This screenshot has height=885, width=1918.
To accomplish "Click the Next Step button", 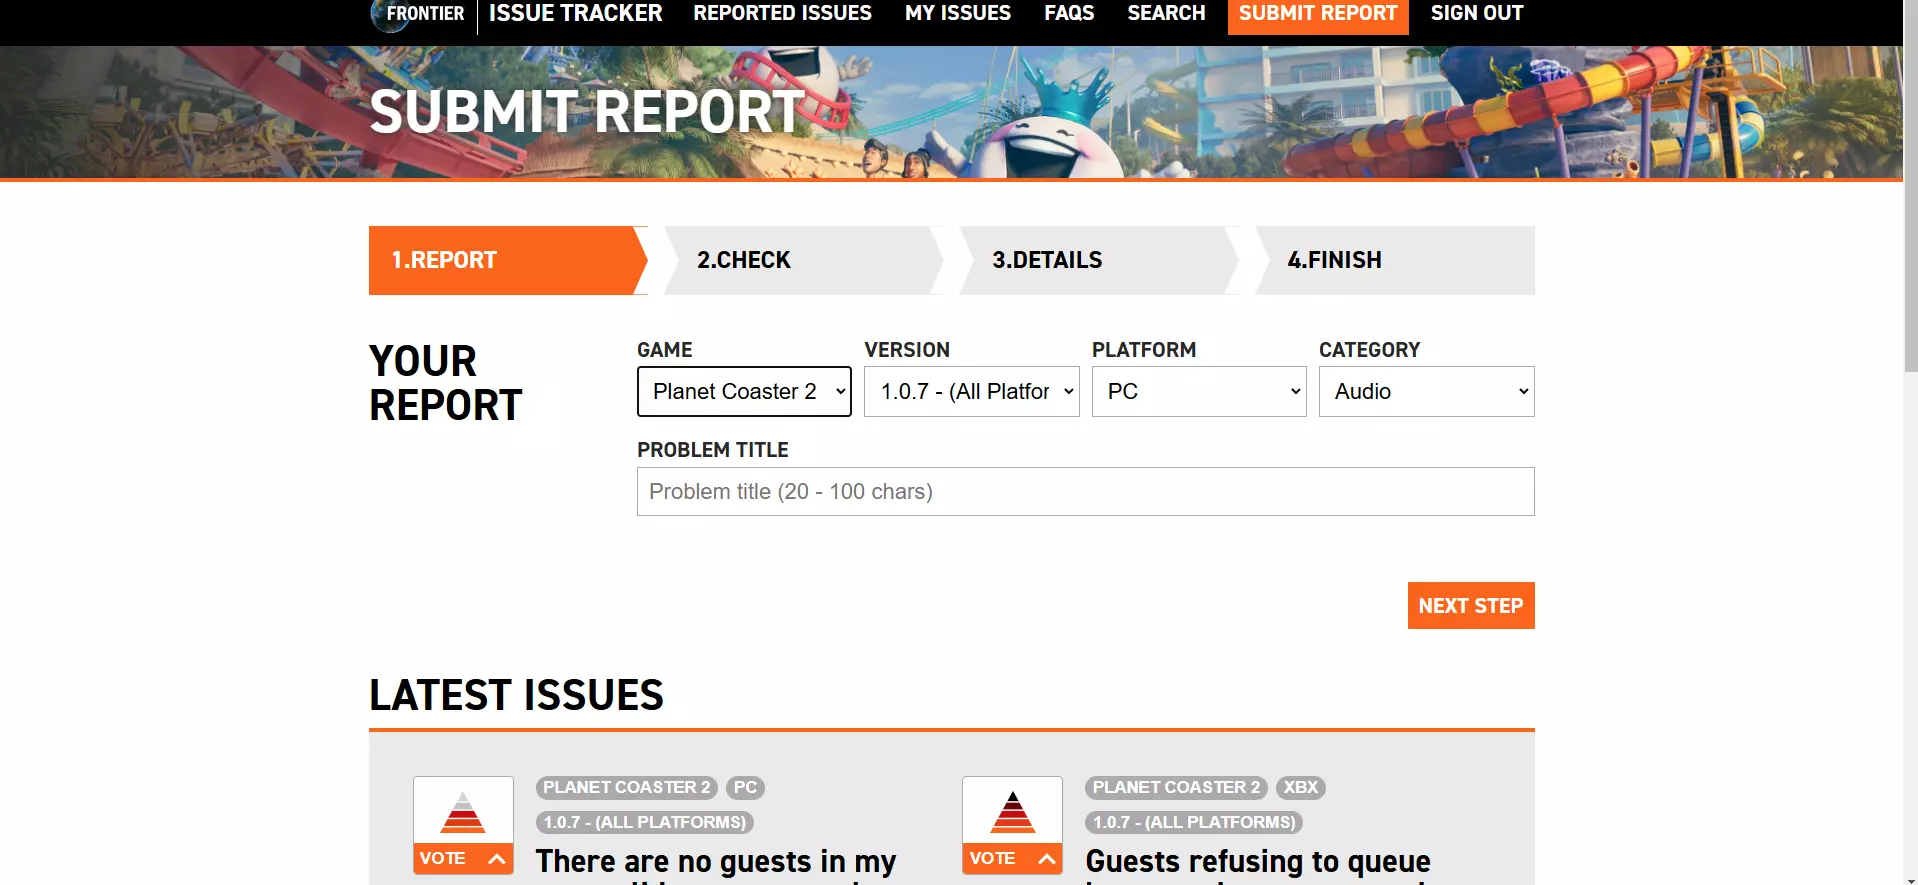I will click(1471, 605).
